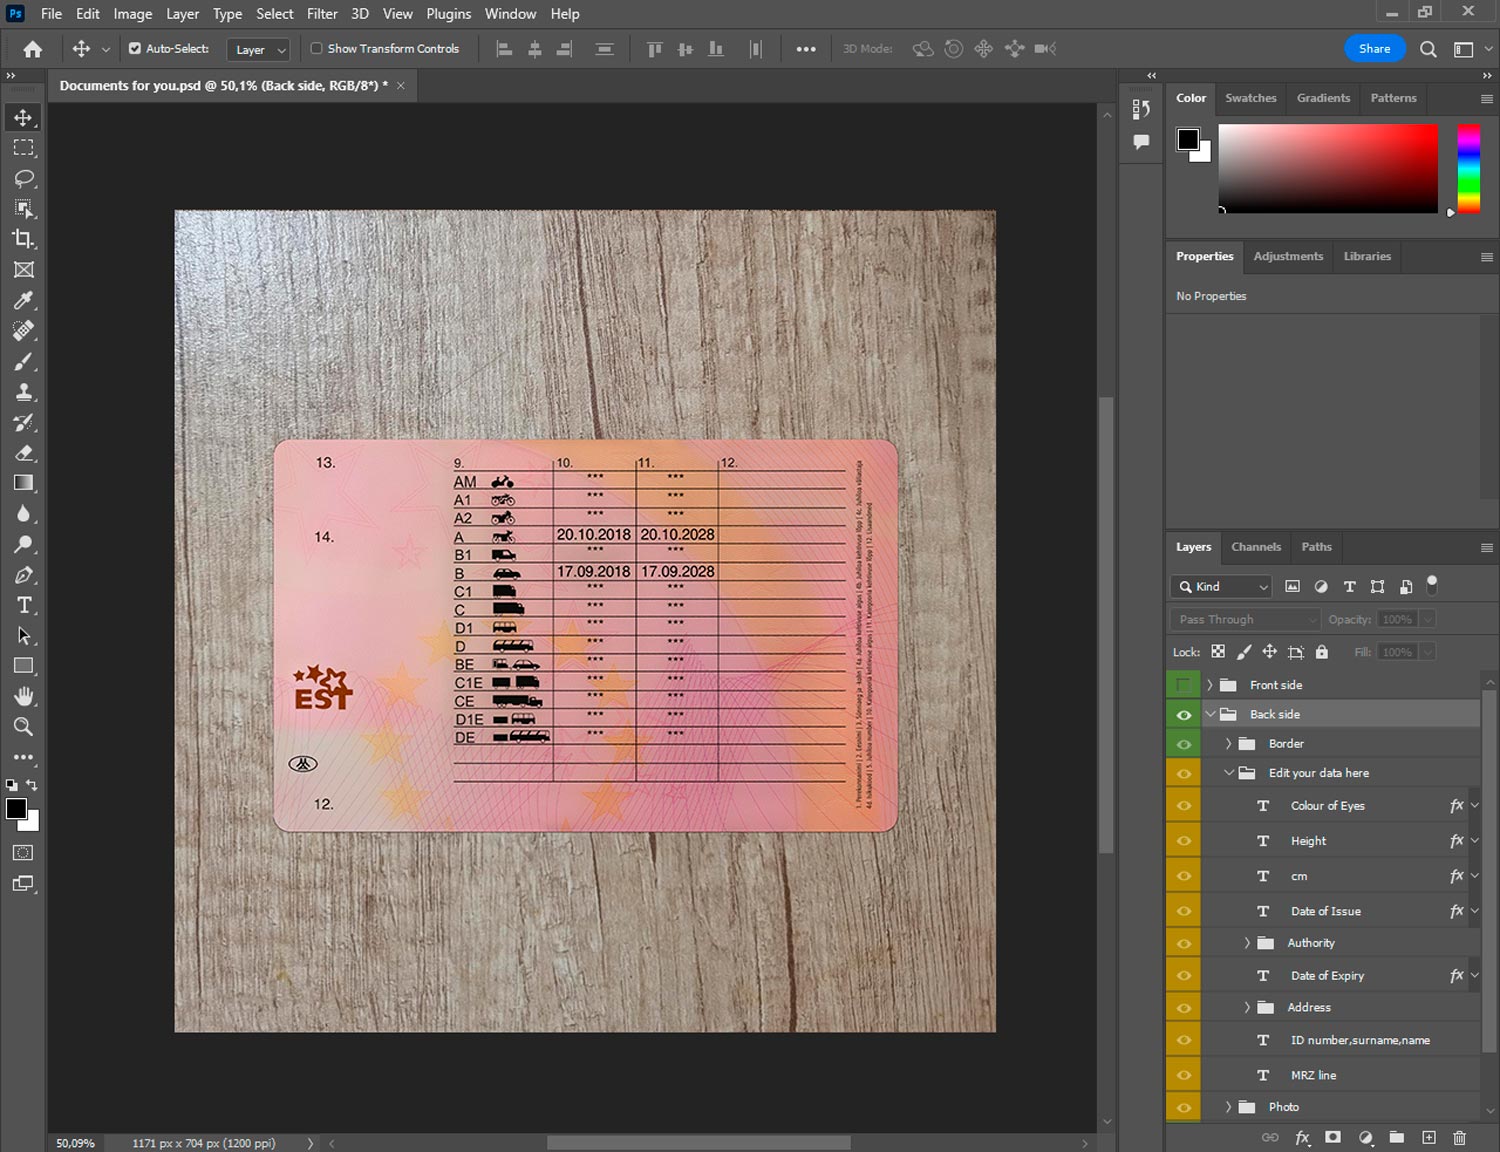The height and width of the screenshot is (1152, 1500).
Task: Uncheck the Auto-Select checkbox
Action: (x=135, y=48)
